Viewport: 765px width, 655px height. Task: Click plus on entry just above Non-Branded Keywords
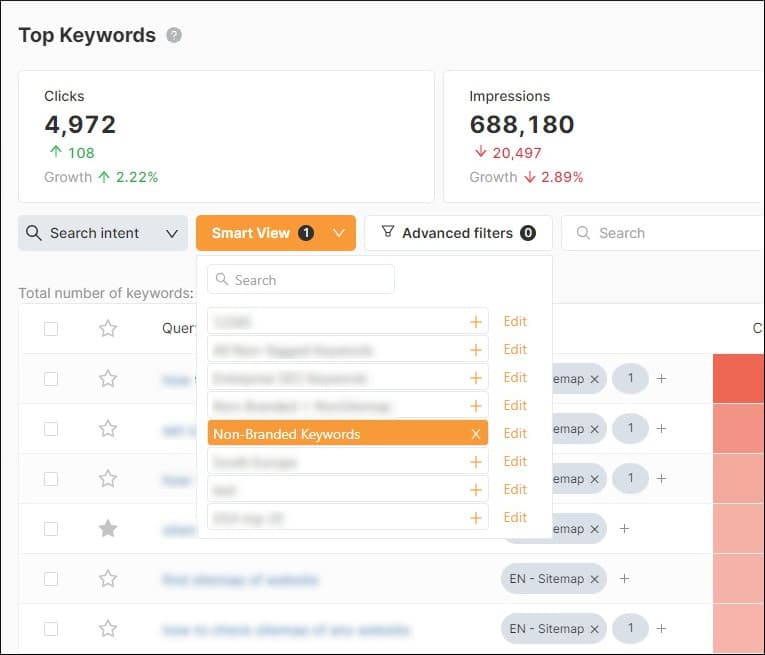[x=476, y=406]
